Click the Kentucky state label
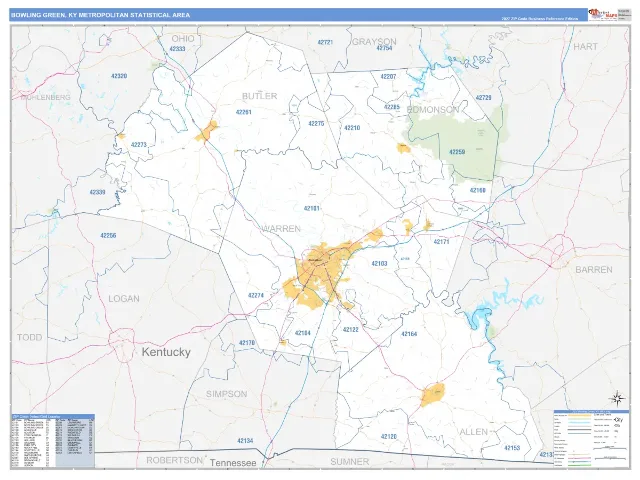 tap(166, 352)
